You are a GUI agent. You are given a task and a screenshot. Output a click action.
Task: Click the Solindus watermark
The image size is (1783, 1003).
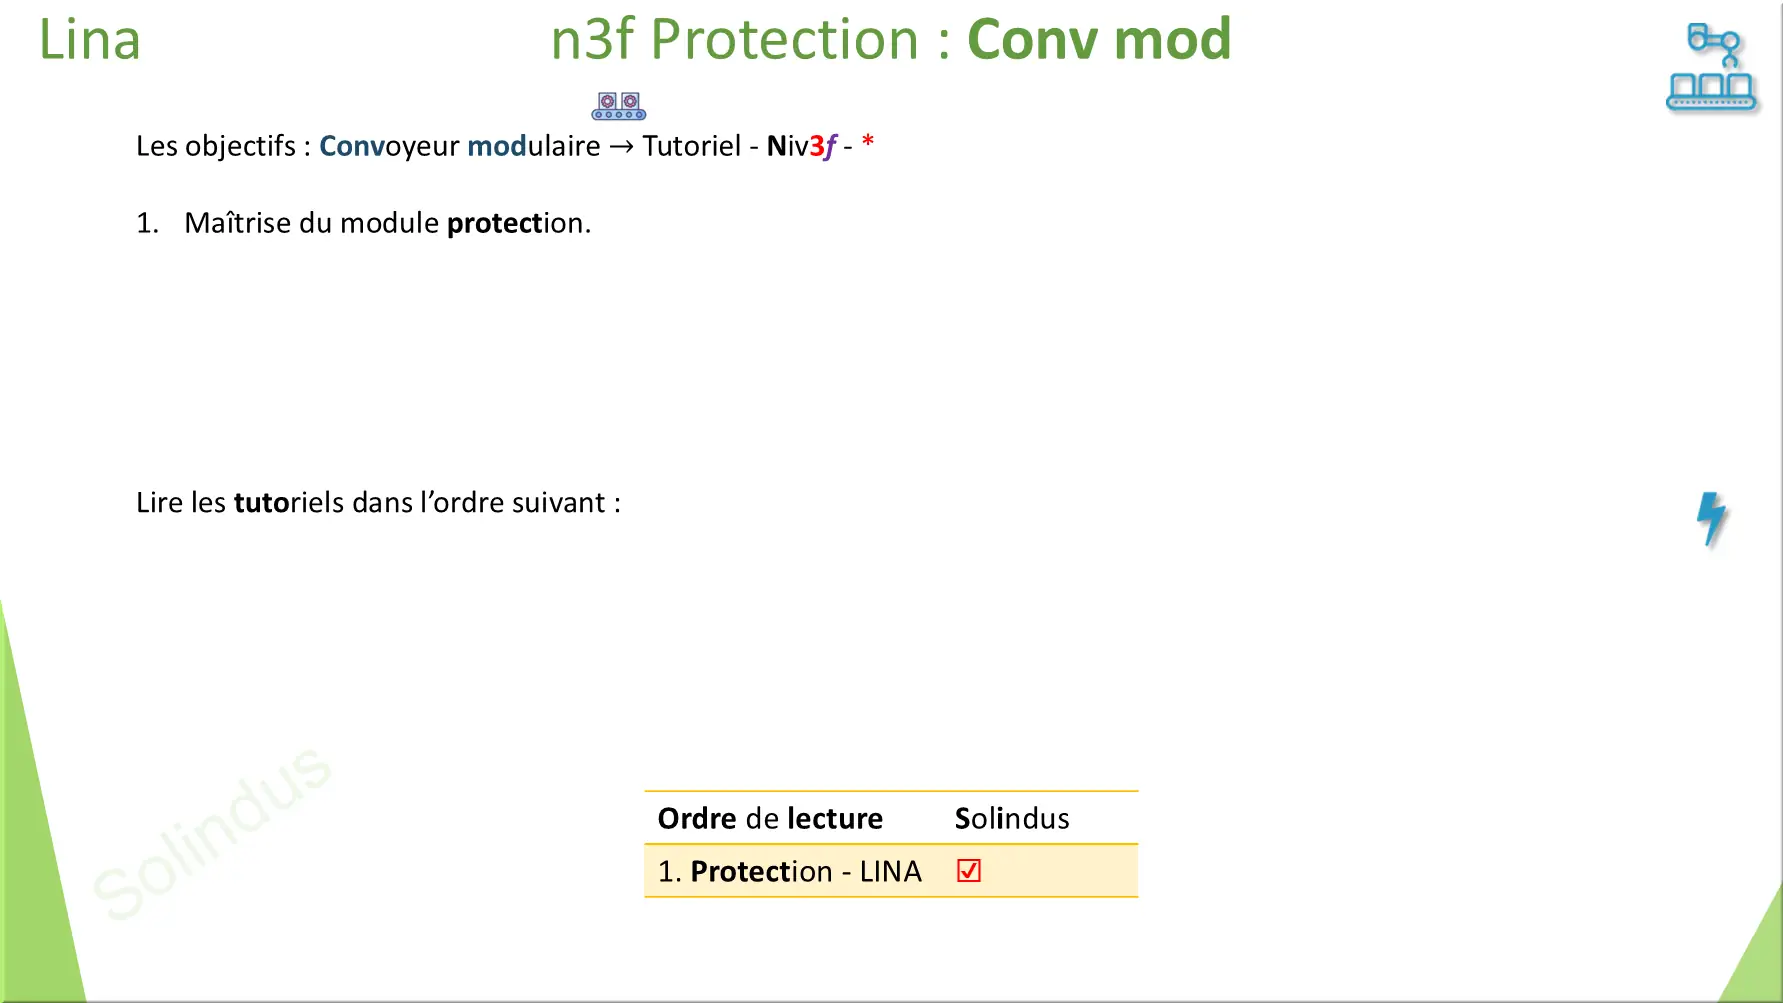pyautogui.click(x=211, y=832)
